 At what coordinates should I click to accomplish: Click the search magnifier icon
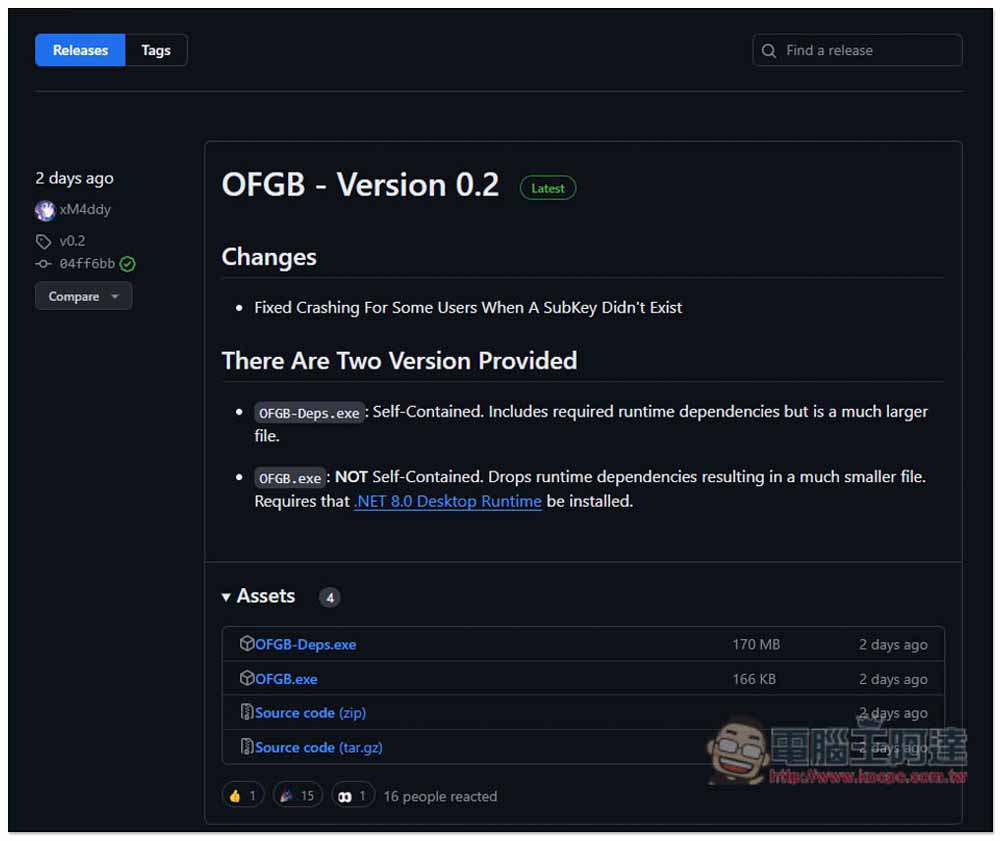pyautogui.click(x=768, y=51)
